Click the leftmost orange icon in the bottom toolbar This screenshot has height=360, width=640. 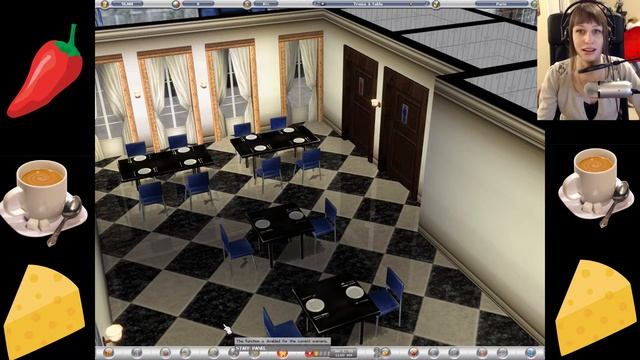109,352
